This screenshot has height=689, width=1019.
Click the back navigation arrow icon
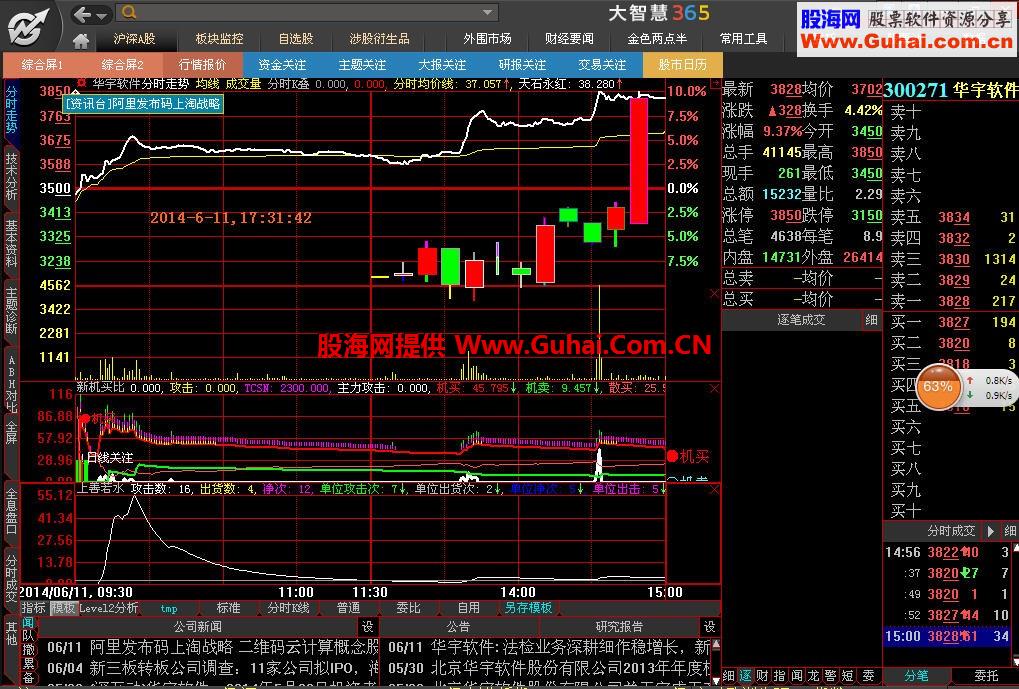(x=81, y=13)
